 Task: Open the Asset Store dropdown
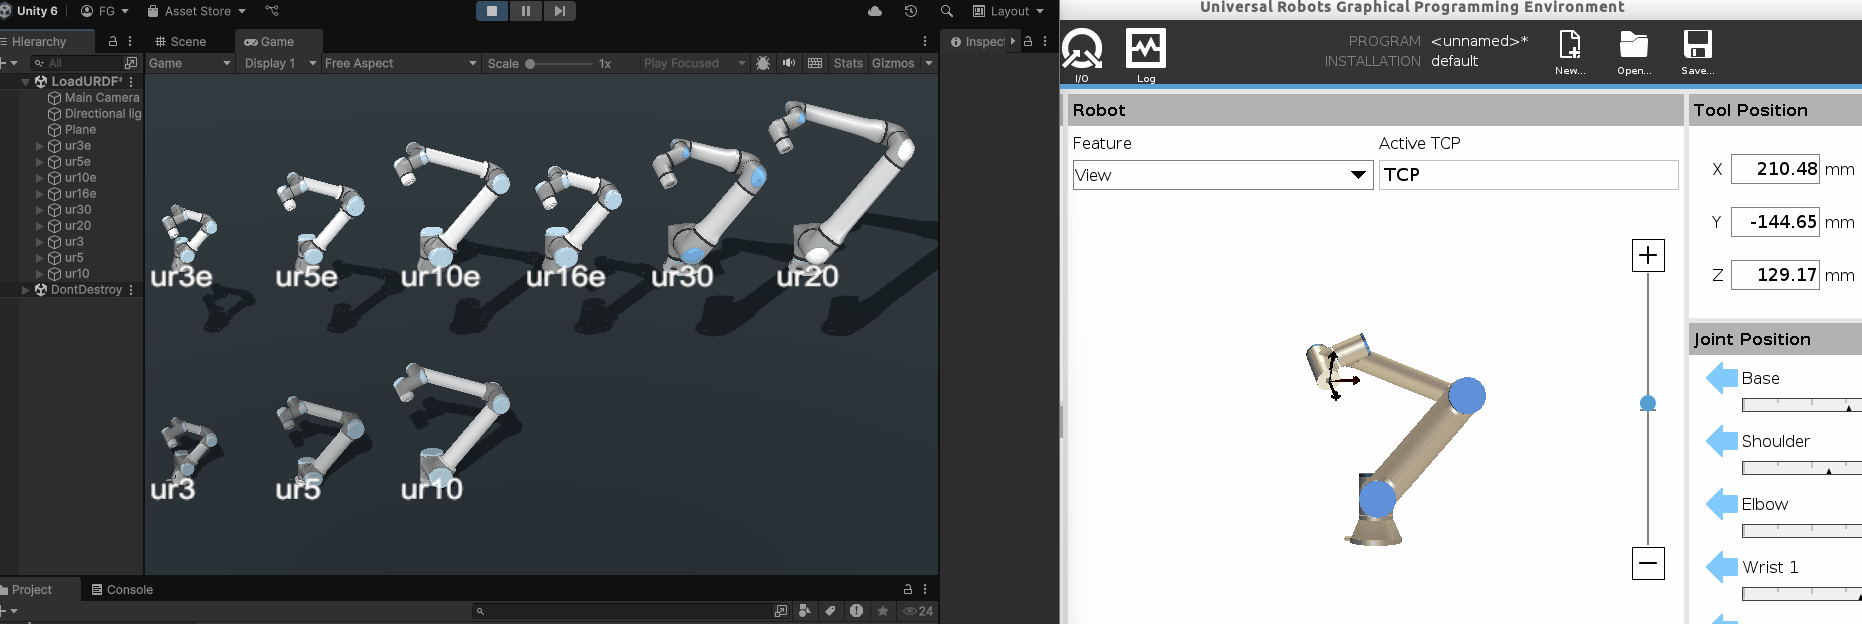click(x=196, y=11)
